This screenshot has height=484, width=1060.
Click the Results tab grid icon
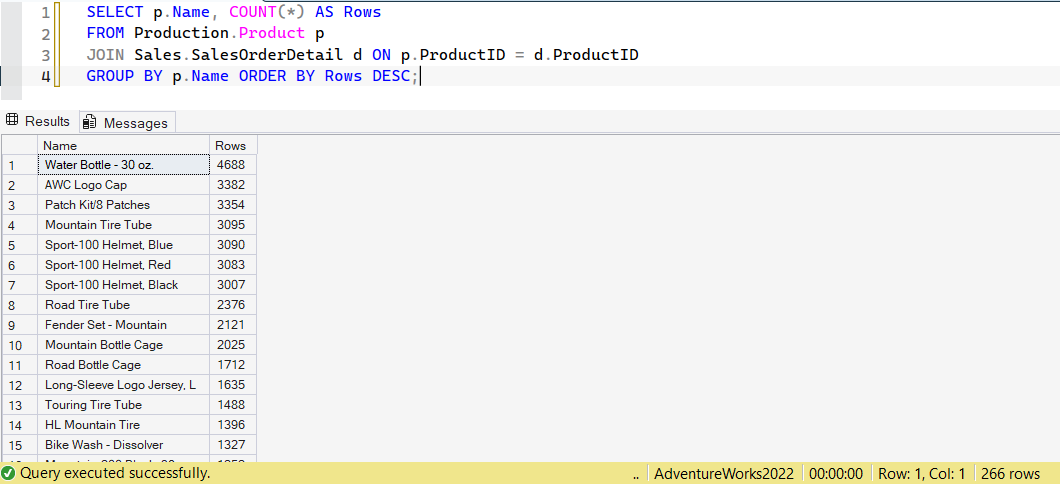[11, 120]
